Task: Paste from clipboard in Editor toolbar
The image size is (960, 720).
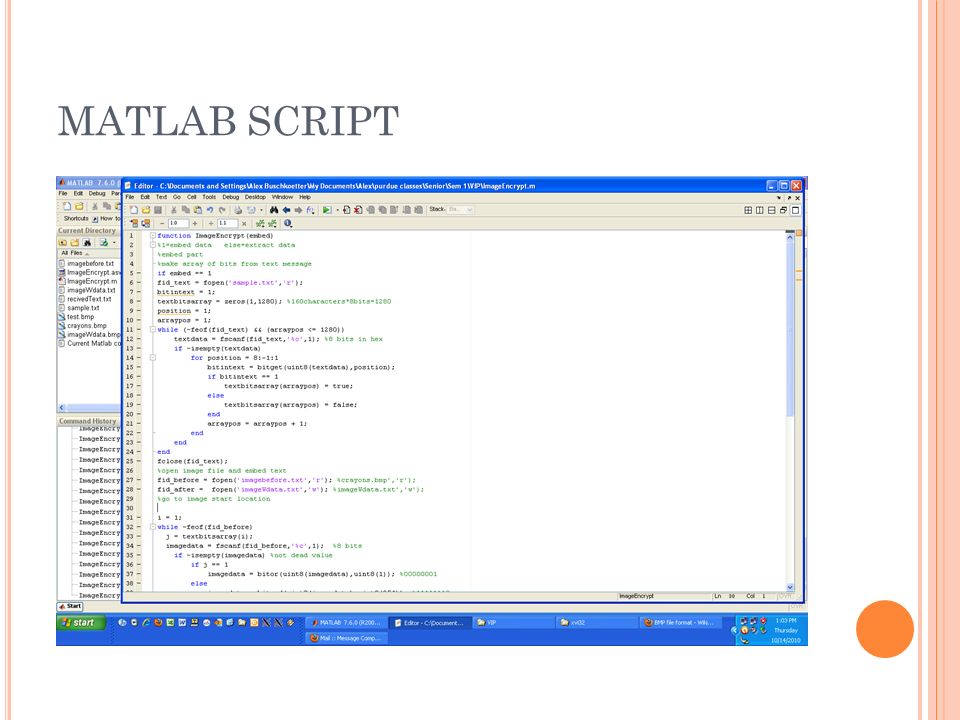Action: click(x=197, y=210)
